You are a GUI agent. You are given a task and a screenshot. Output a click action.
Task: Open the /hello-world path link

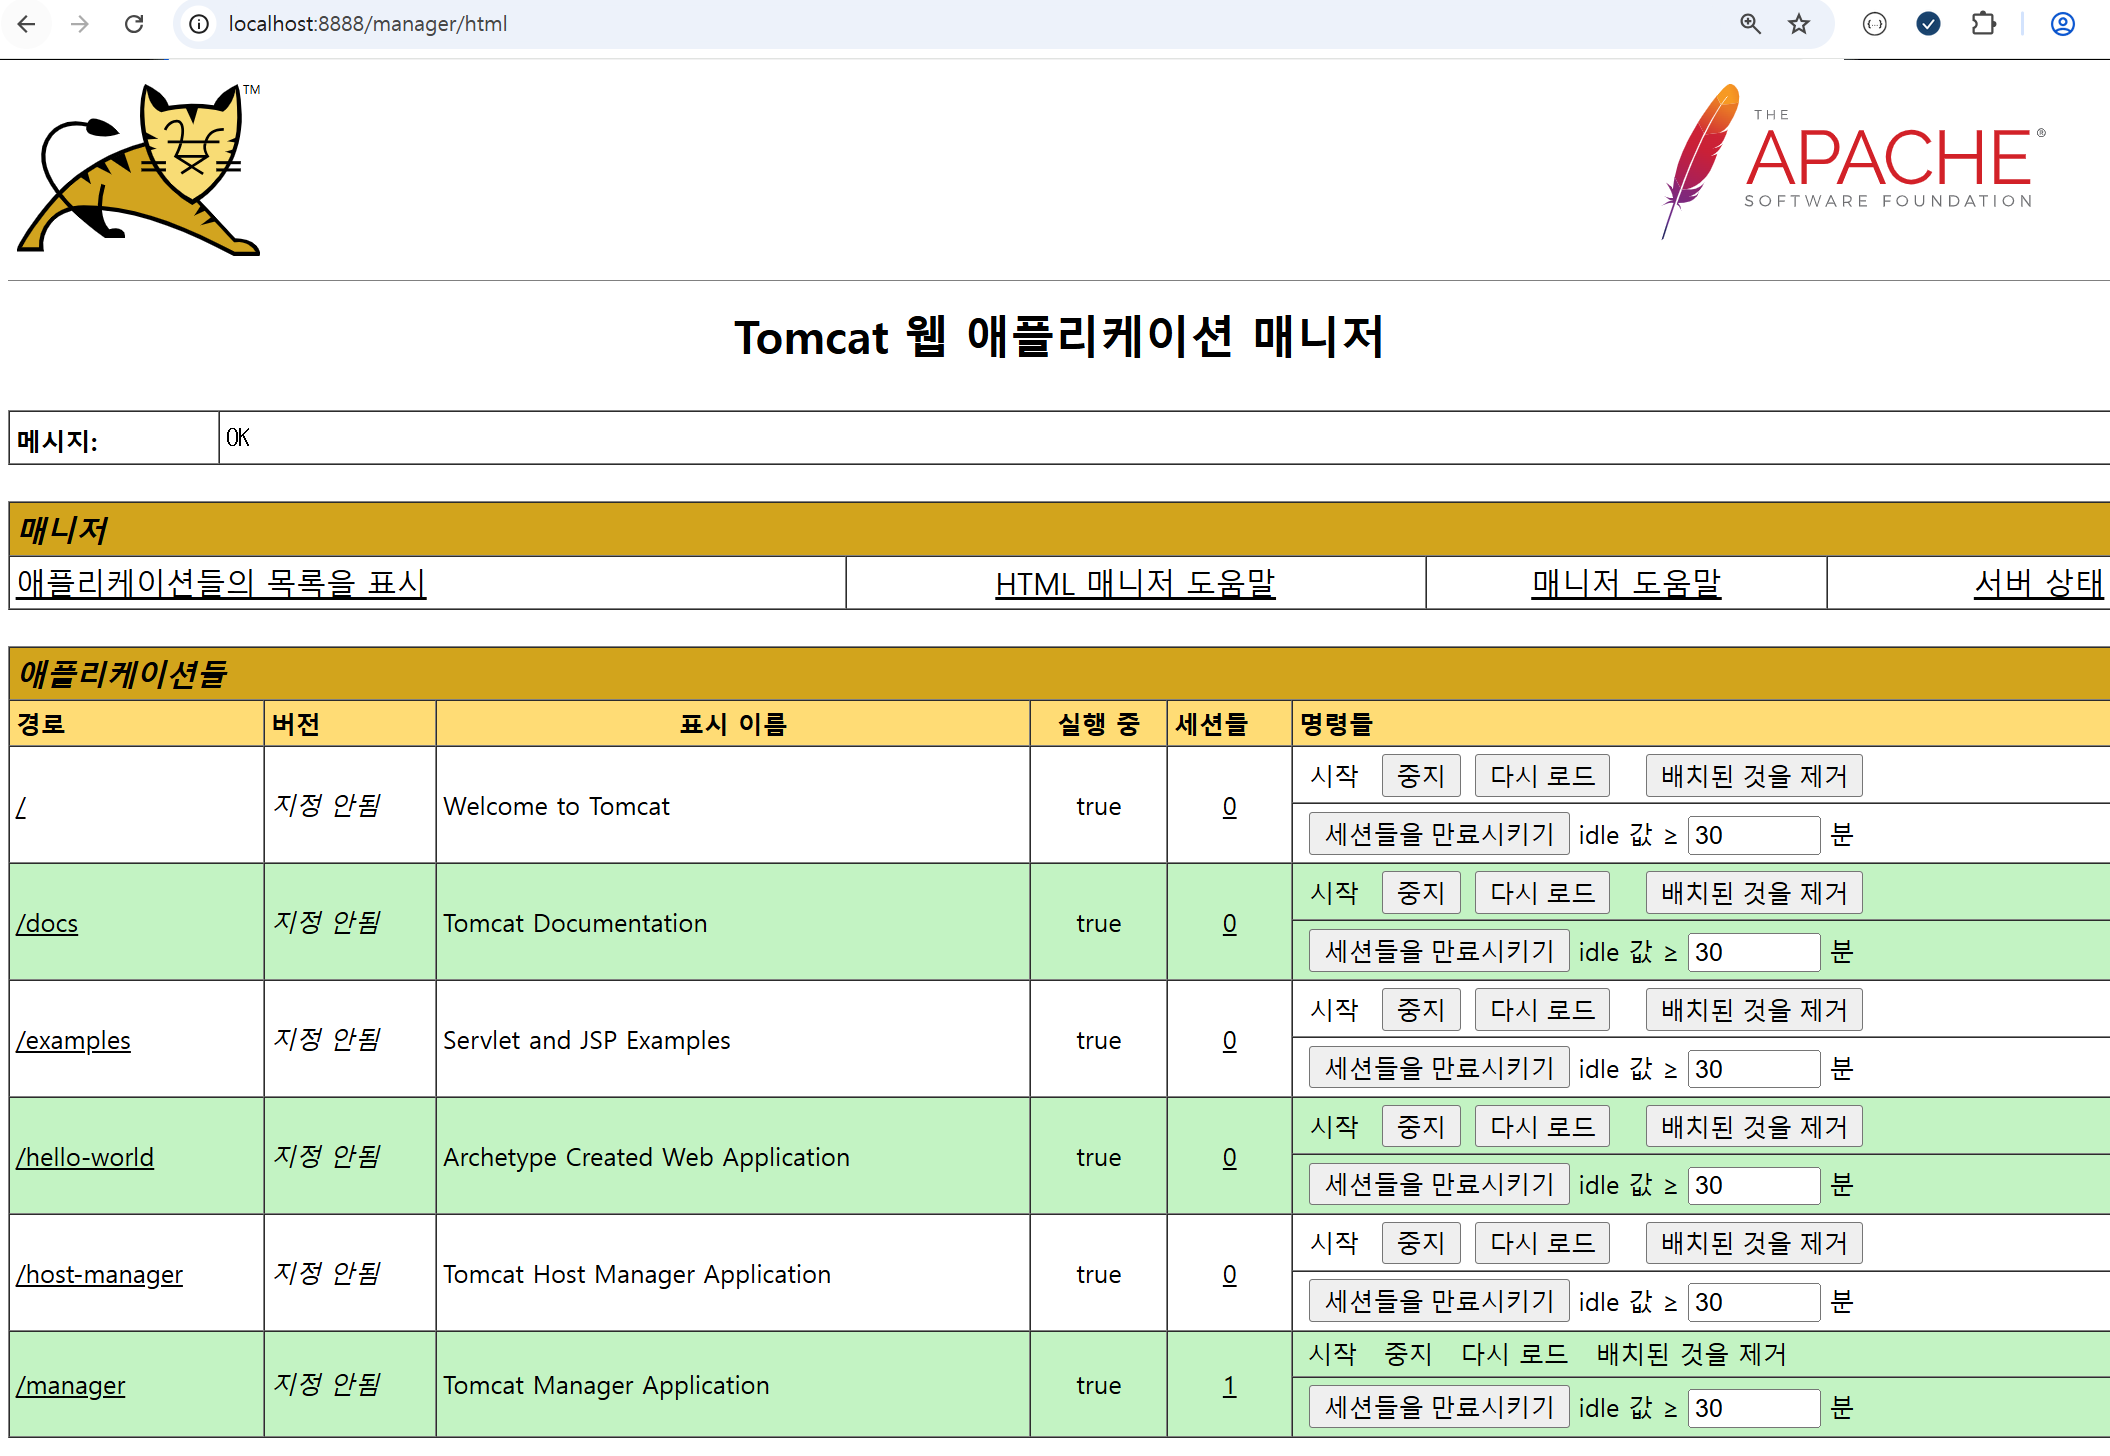pos(85,1157)
